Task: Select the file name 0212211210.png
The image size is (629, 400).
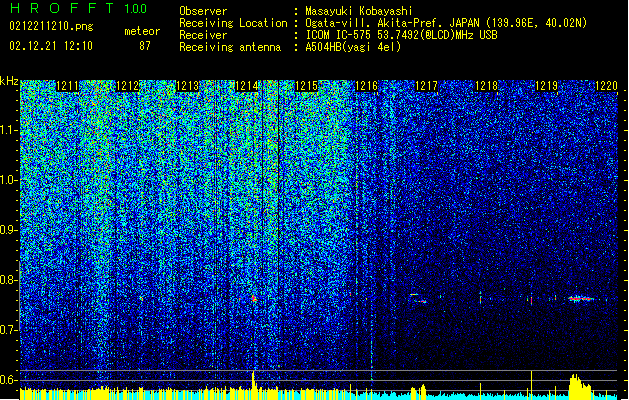Action: coord(51,26)
